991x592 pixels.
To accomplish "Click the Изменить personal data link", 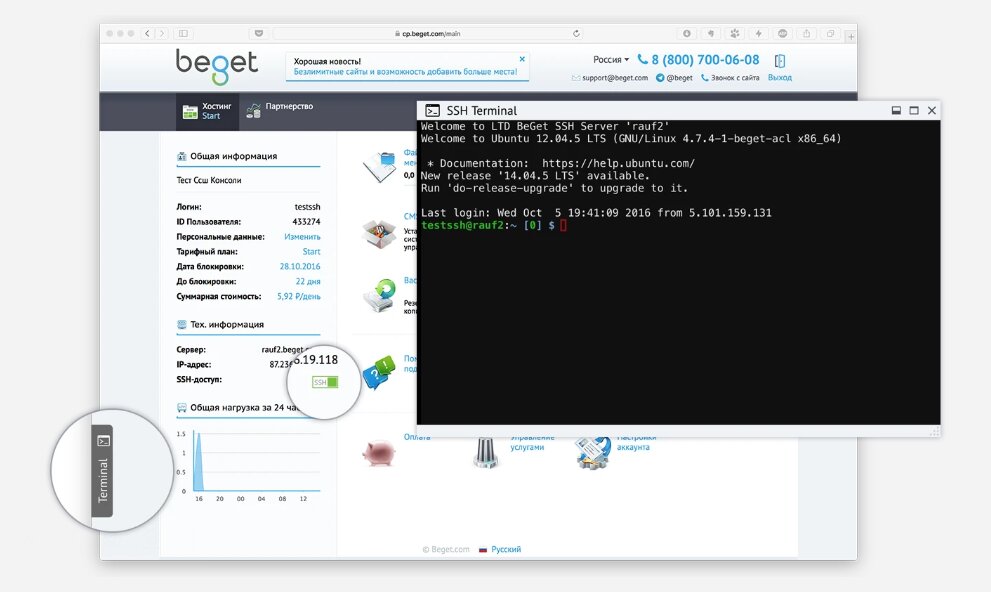I will [x=302, y=237].
